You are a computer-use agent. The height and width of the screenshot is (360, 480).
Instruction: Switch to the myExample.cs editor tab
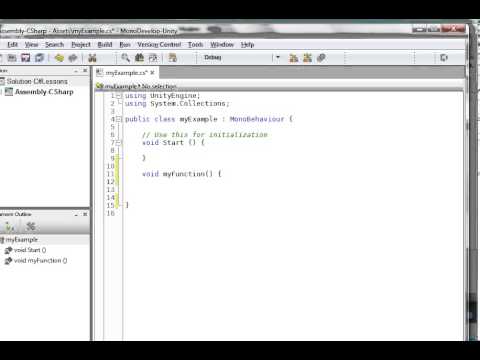click(x=126, y=73)
